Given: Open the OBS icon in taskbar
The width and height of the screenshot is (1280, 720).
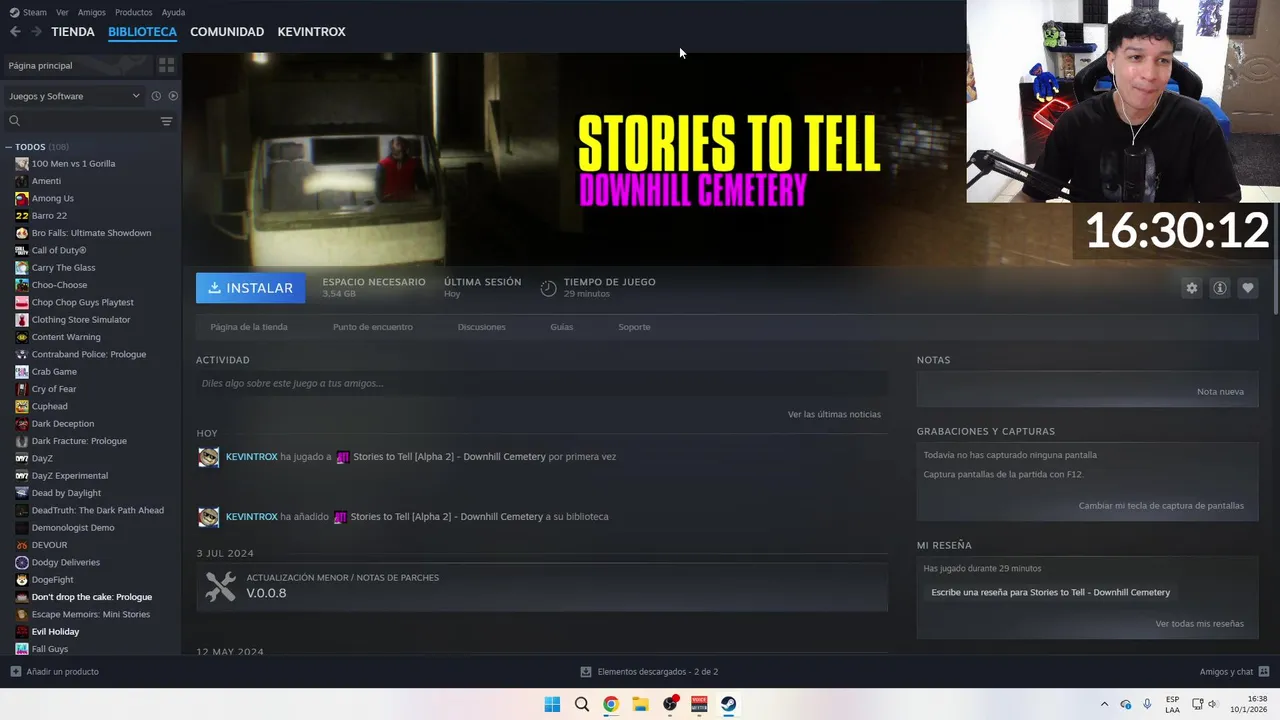Looking at the screenshot, I should tap(670, 704).
